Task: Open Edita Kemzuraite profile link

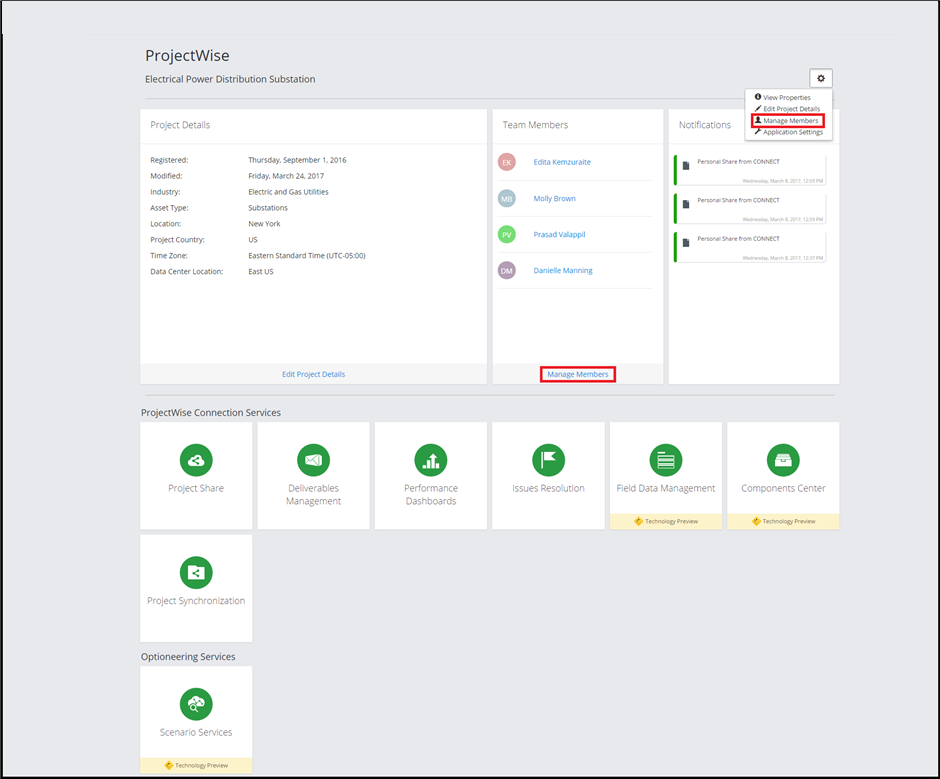Action: click(562, 162)
